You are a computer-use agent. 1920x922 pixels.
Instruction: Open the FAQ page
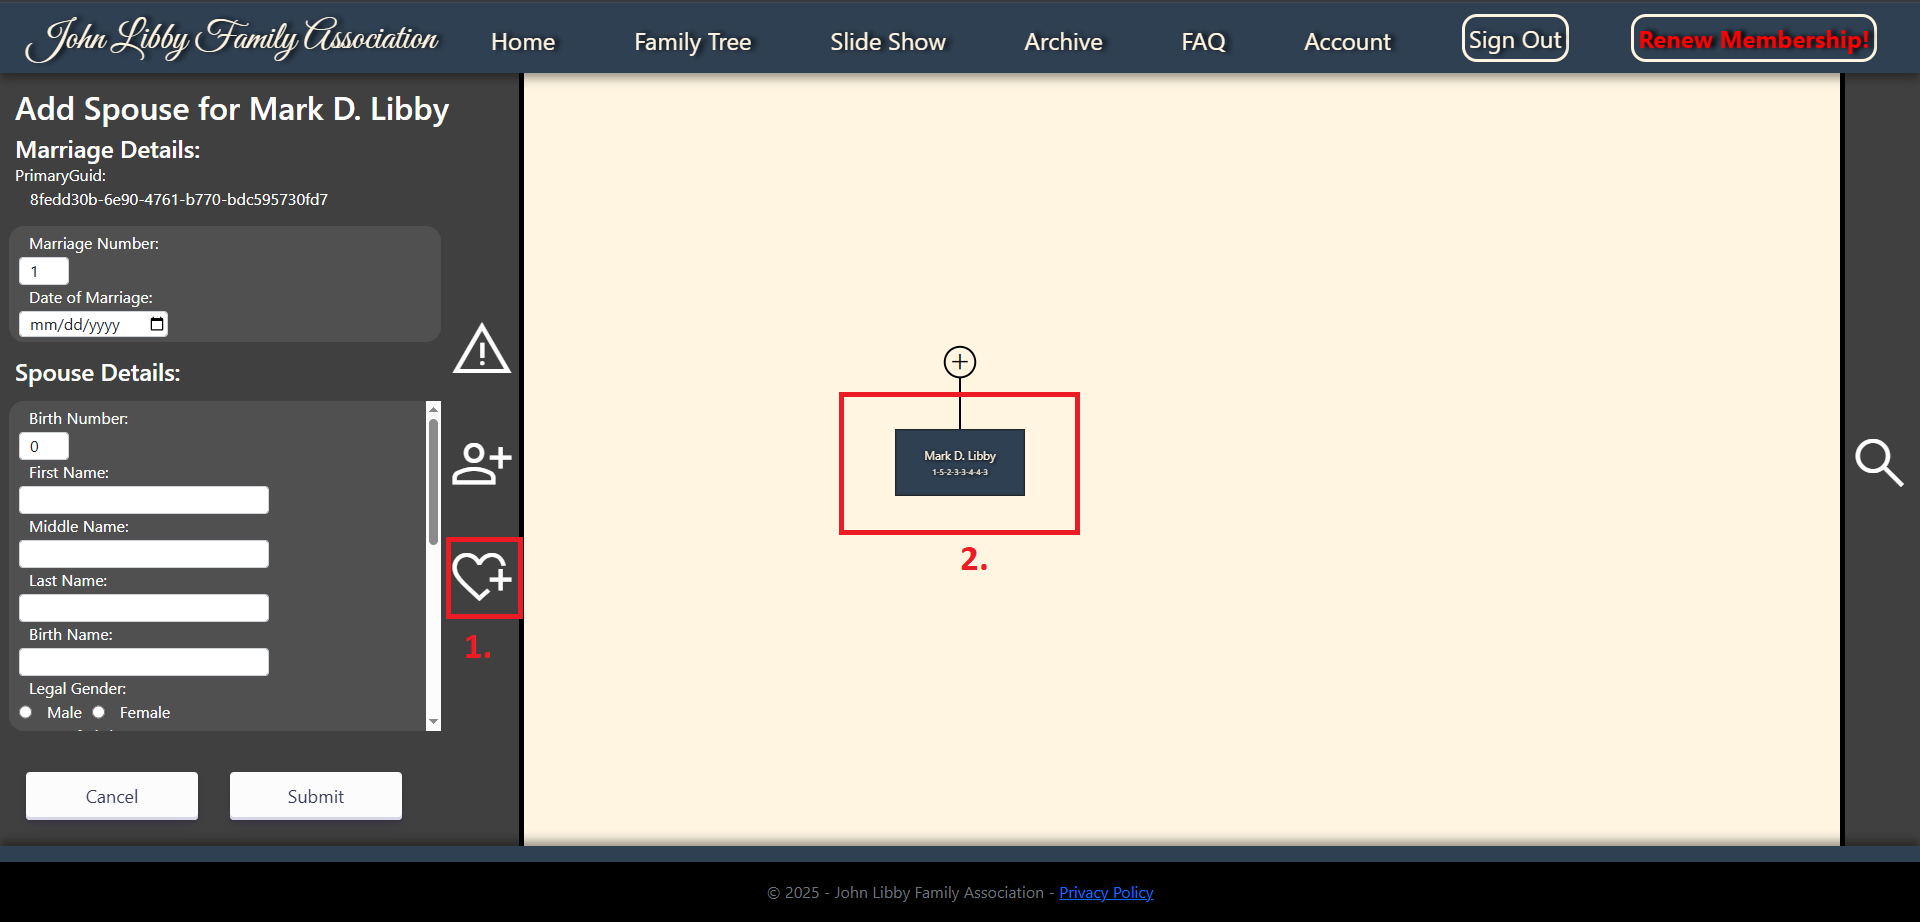1203,42
